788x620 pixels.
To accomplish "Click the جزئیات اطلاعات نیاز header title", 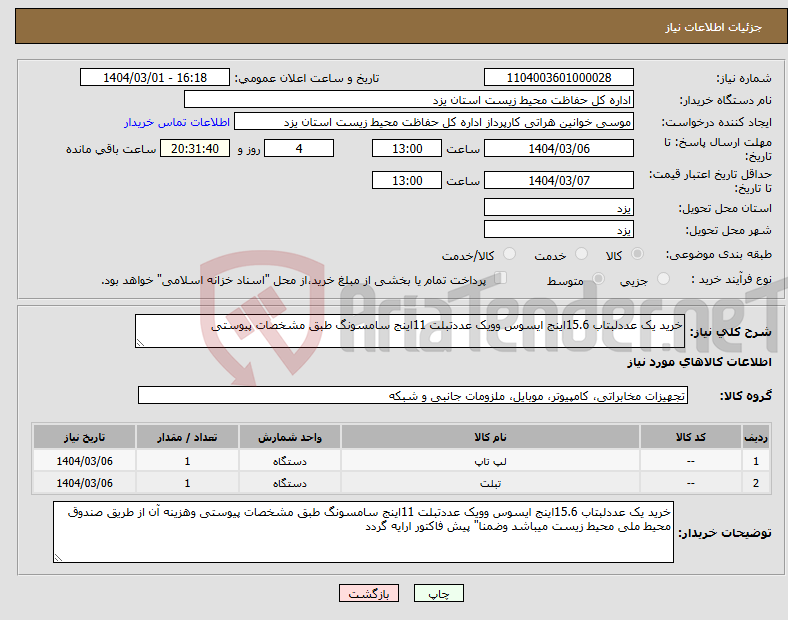I will [714, 27].
